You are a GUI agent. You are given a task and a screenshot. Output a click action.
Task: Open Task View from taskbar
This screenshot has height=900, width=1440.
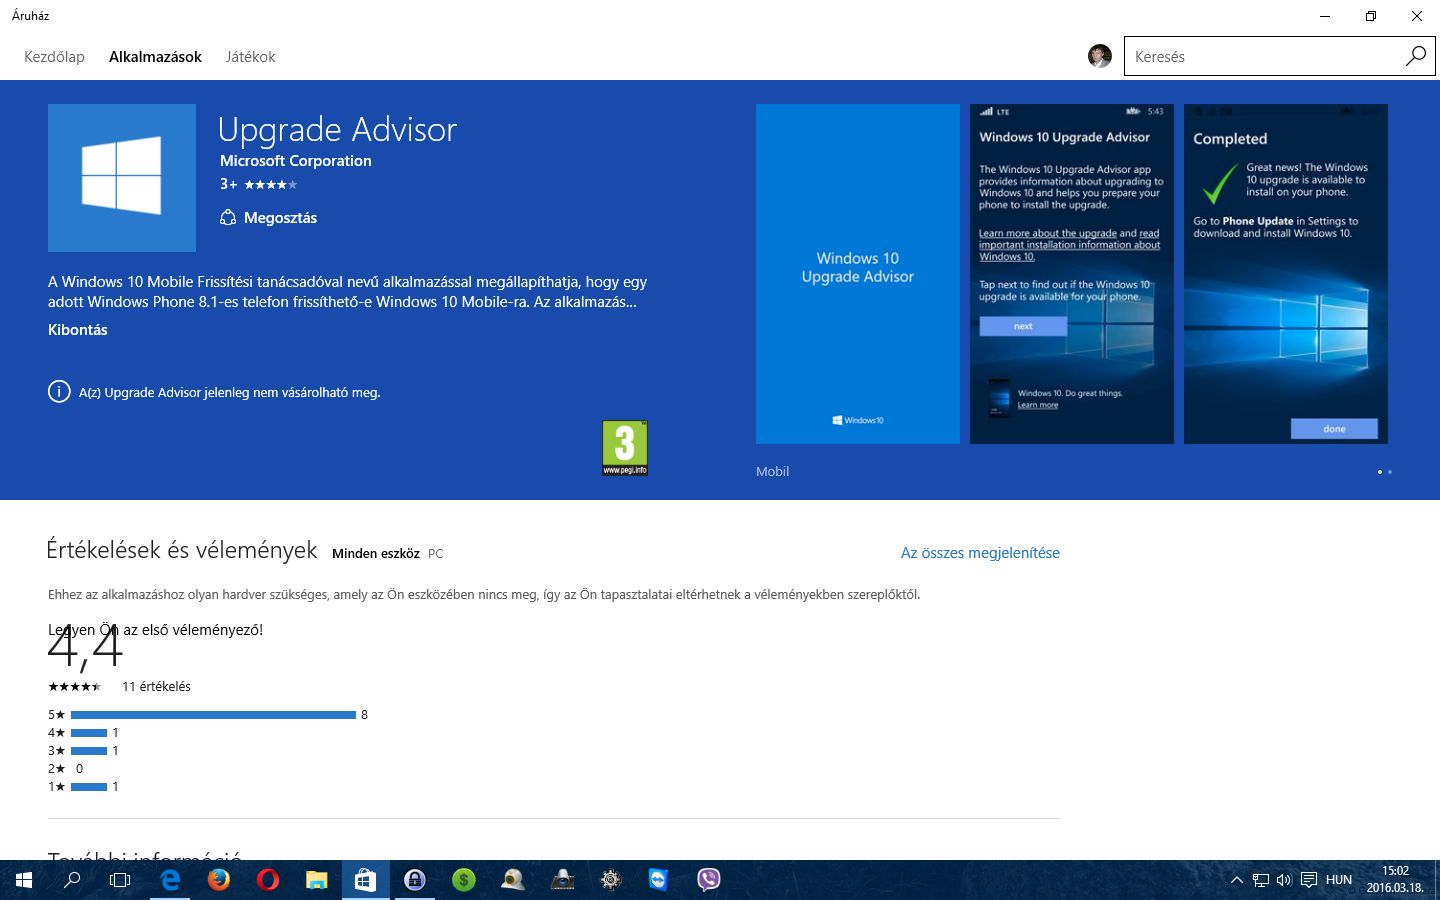pos(120,880)
